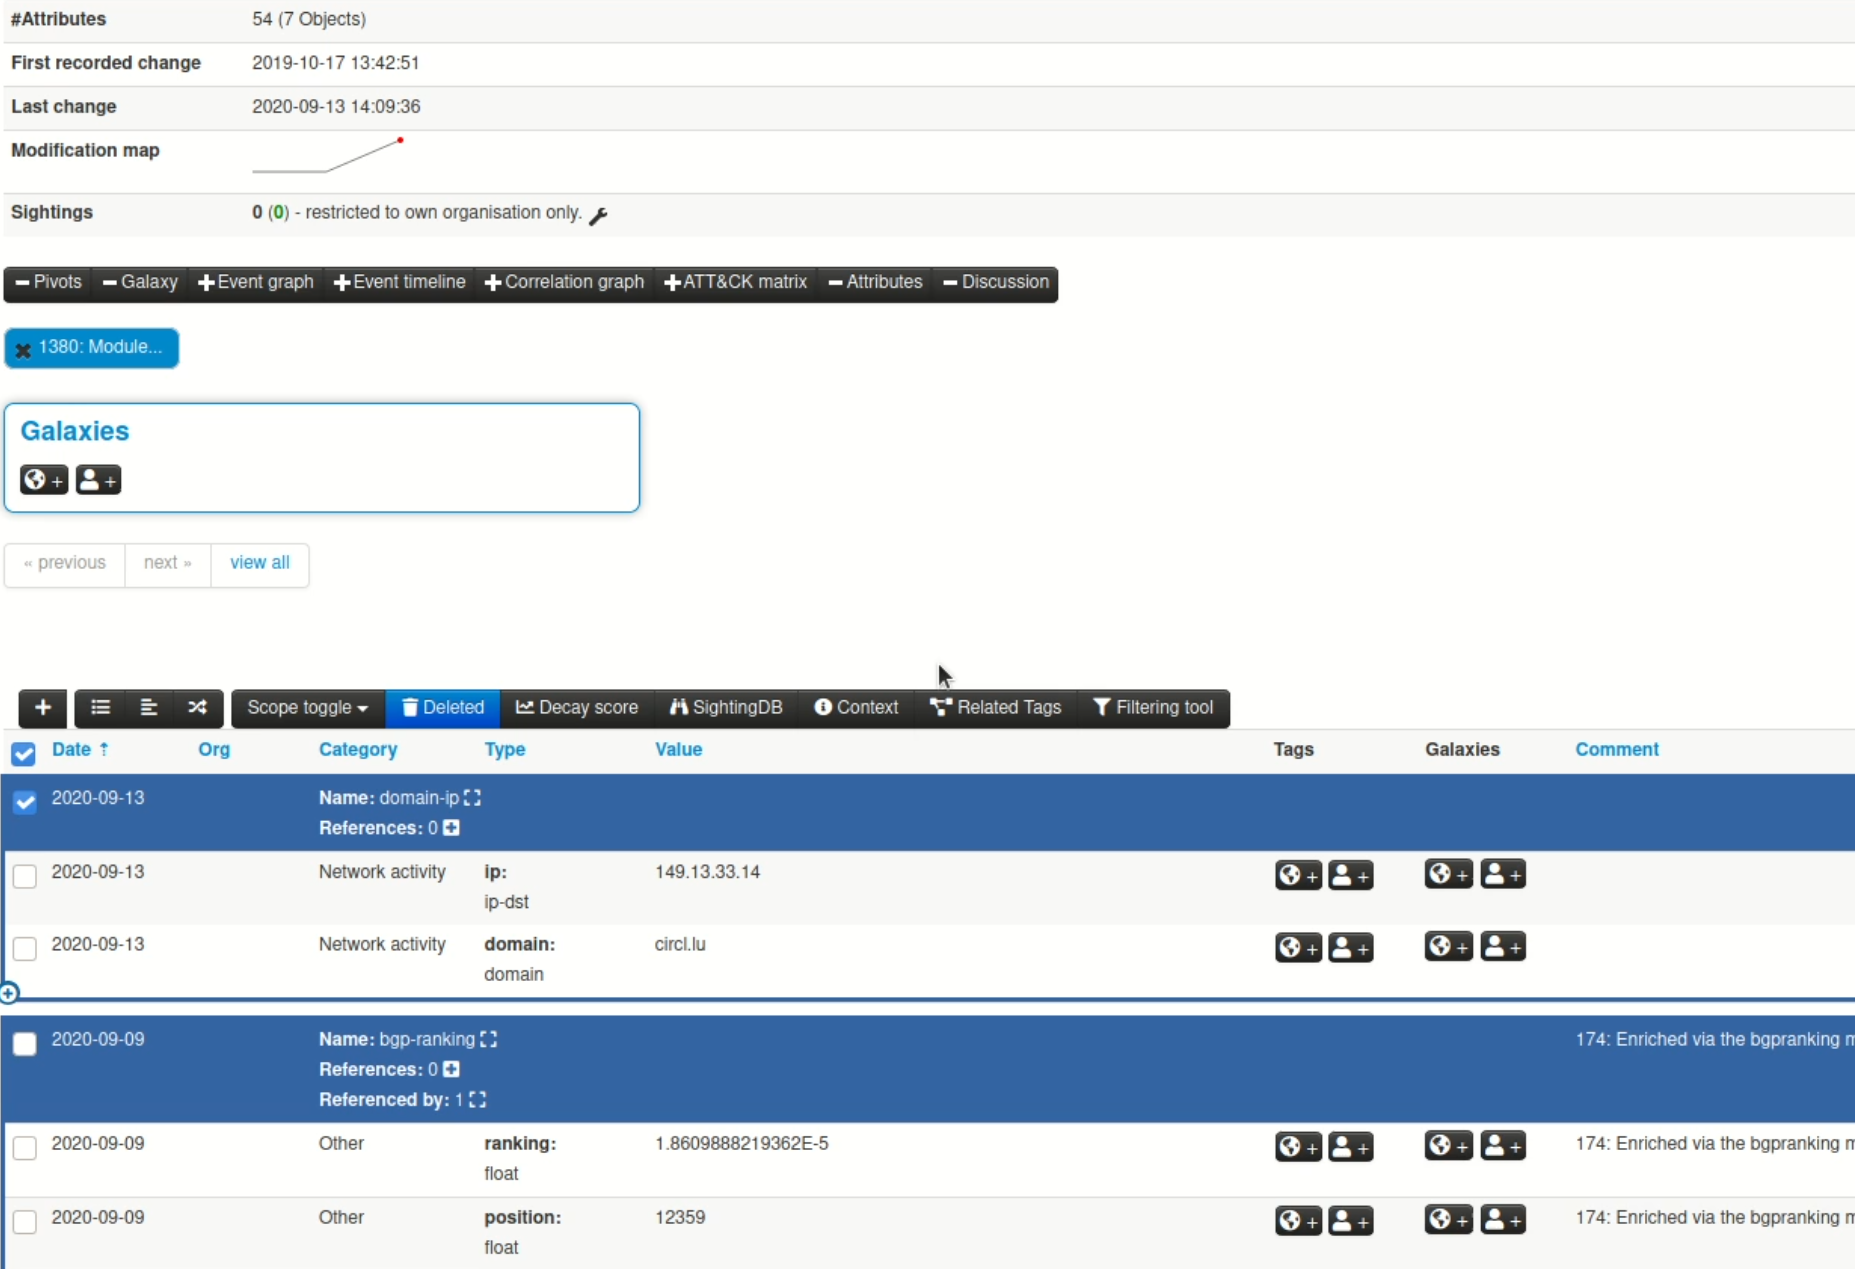Viewport: 1855px width, 1269px height.
Task: Open the Scope toggle dropdown
Action: point(307,708)
